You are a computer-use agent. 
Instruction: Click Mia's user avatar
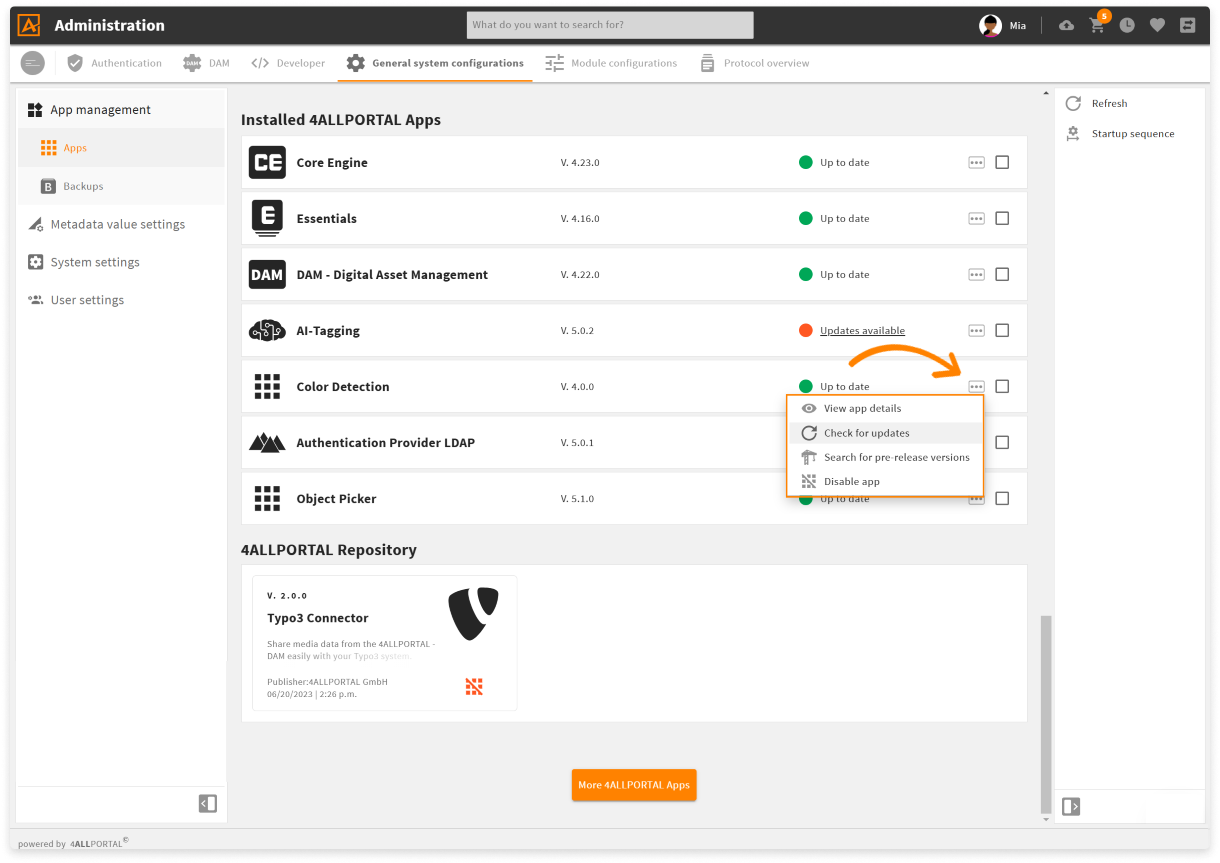[990, 26]
